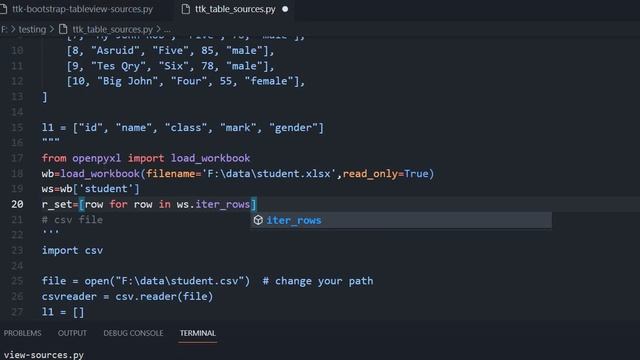
Task: Click the 'F:\data\student.xlsx' string
Action: pyautogui.click(x=269, y=173)
